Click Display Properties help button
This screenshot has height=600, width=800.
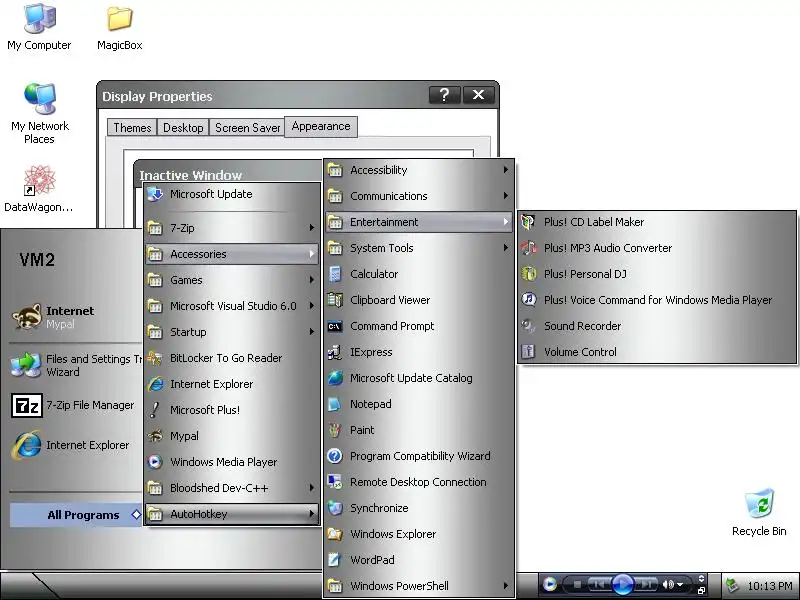444,95
